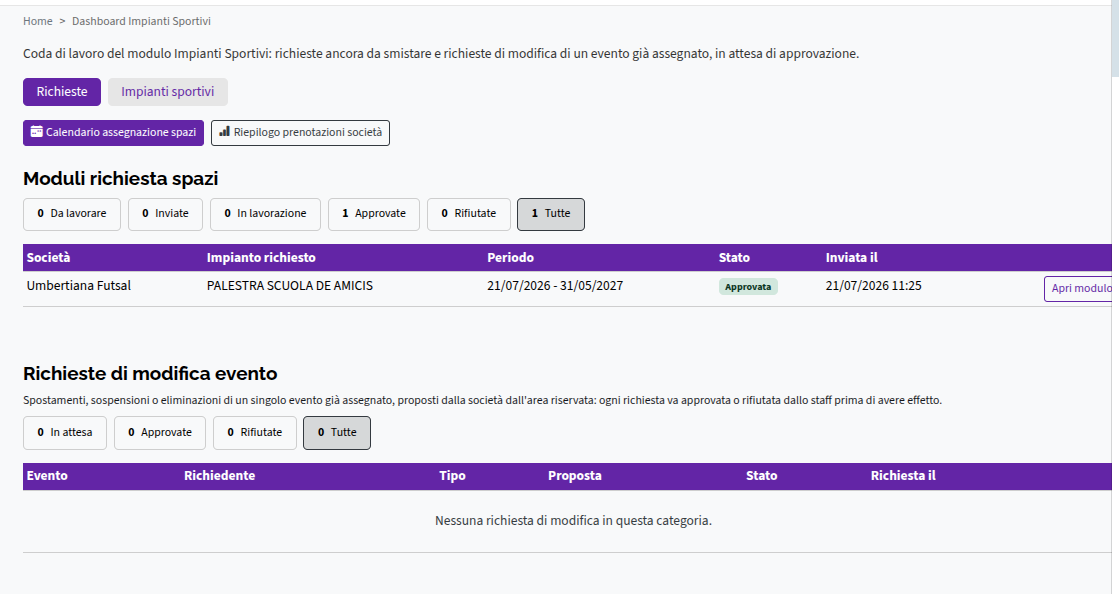Switch to the Impianti sportivi tab

[x=168, y=91]
